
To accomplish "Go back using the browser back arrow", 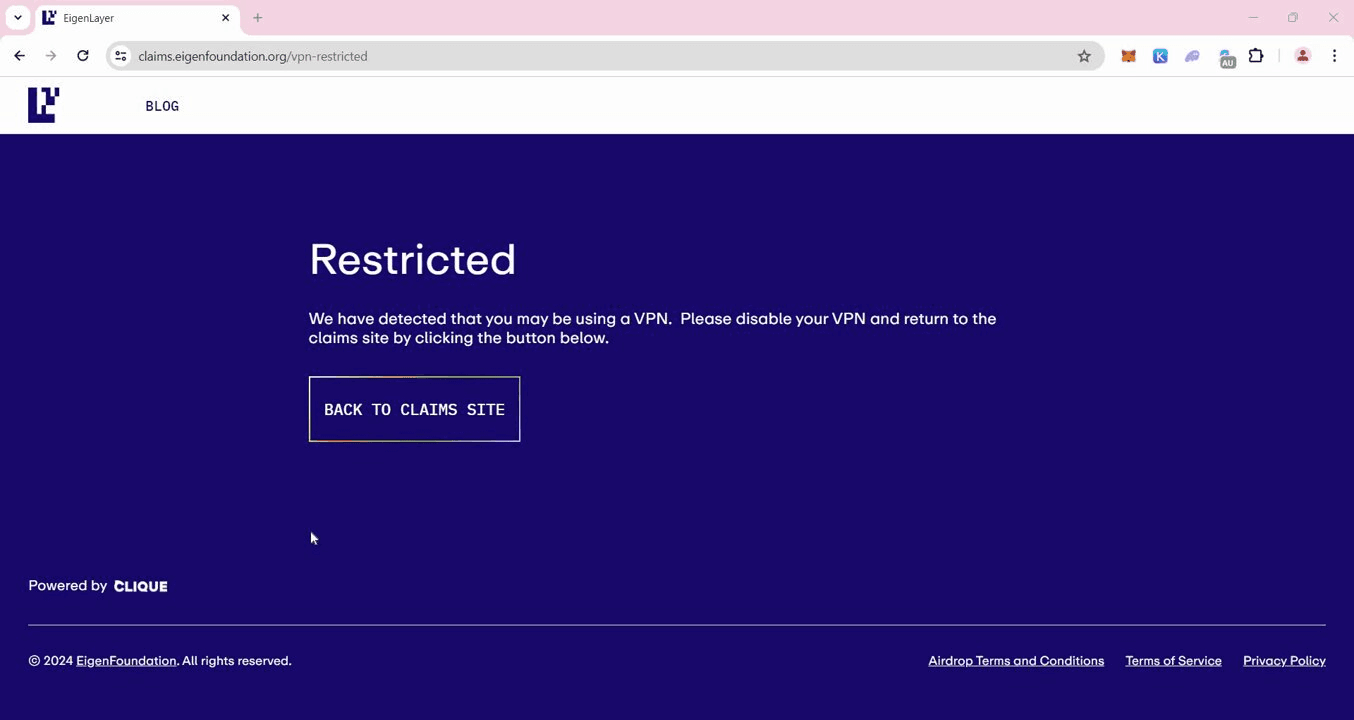I will 19,56.
